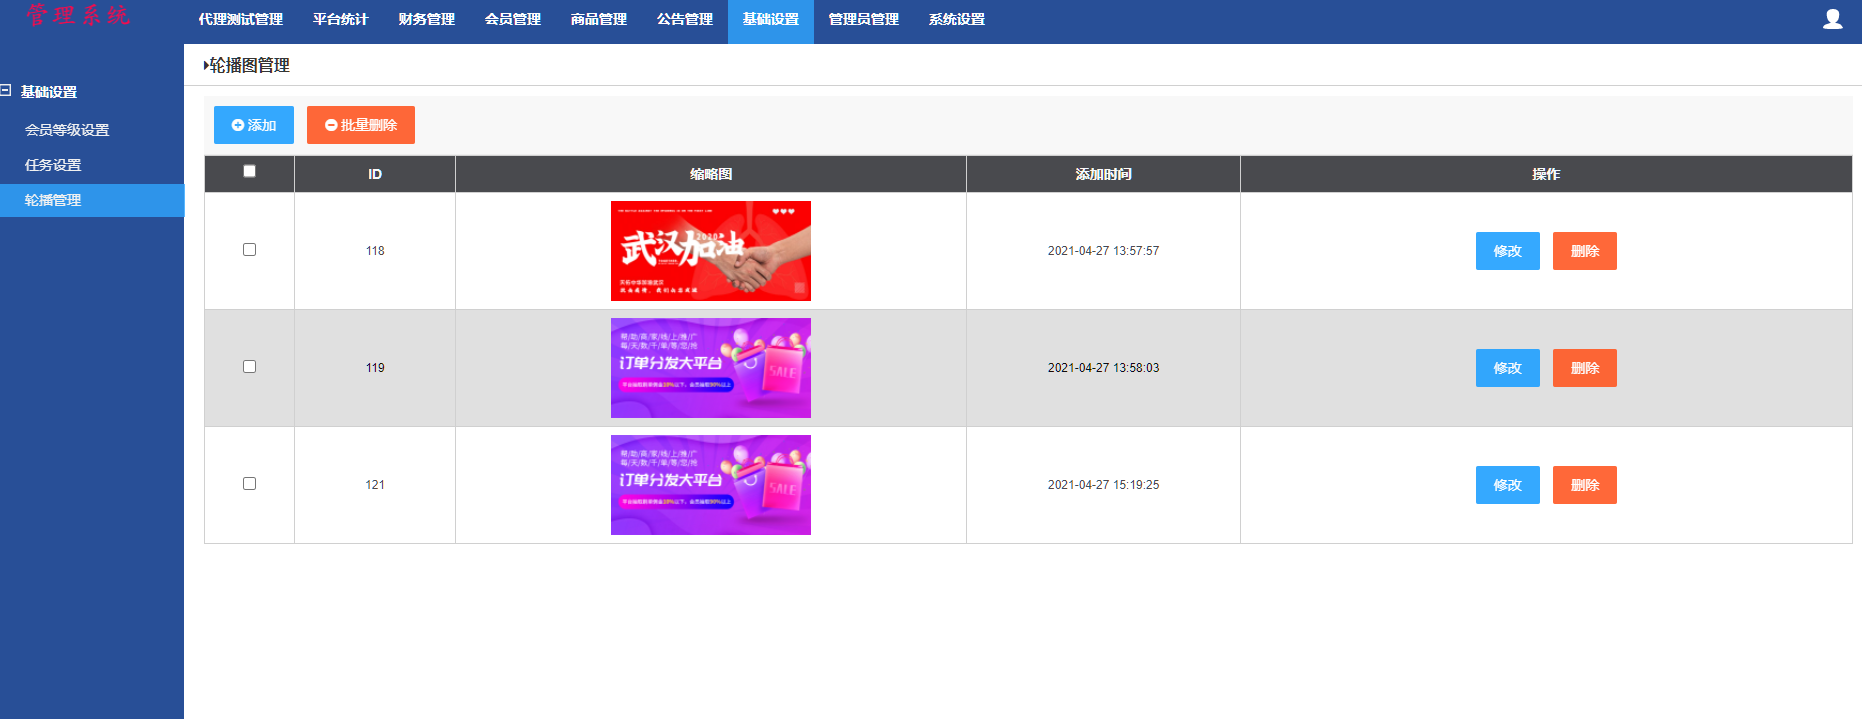Click the purple thumbnail in row 121
Viewport: 1862px width, 719px height.
[710, 485]
